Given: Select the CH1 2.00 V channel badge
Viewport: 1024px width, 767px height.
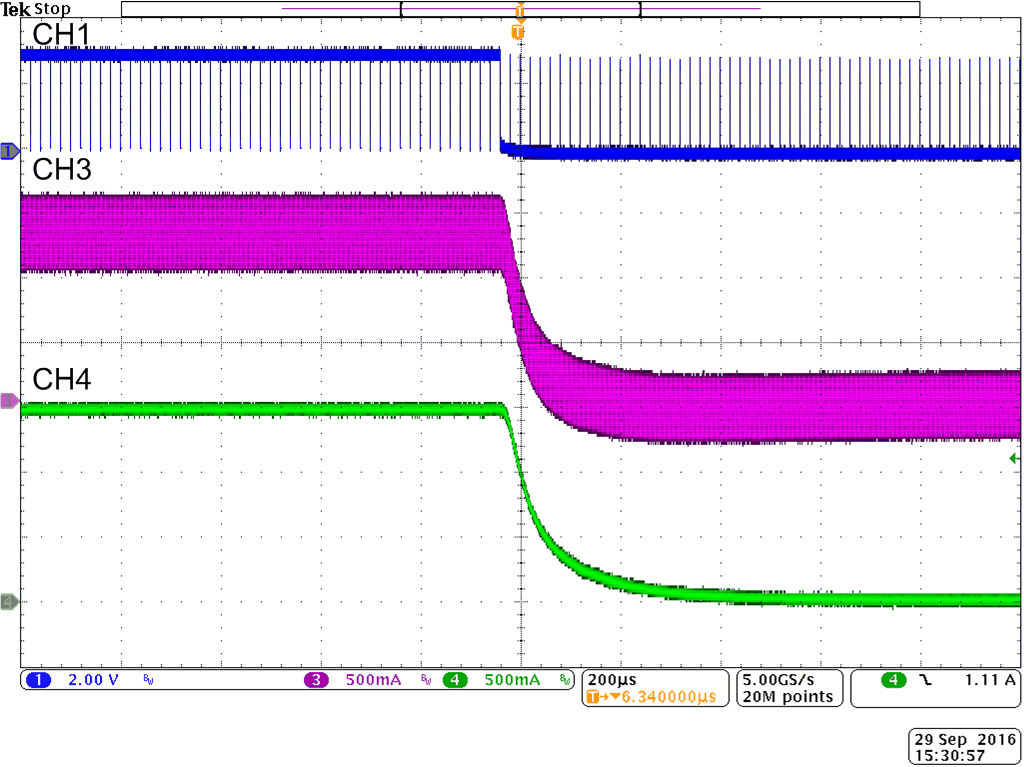Looking at the screenshot, I should point(38,679).
